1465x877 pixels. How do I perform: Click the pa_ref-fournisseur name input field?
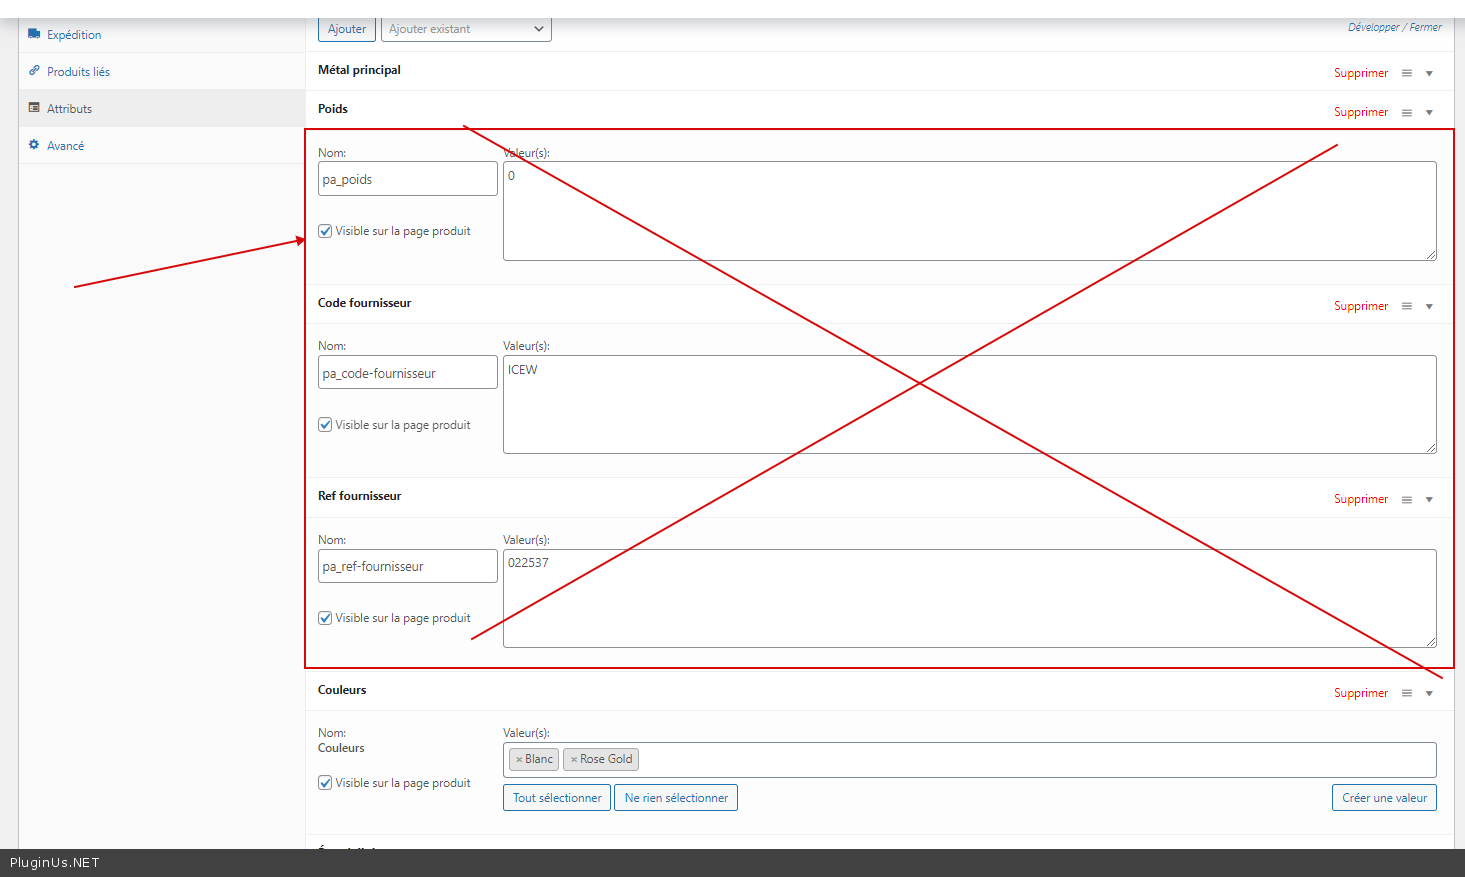pyautogui.click(x=407, y=566)
